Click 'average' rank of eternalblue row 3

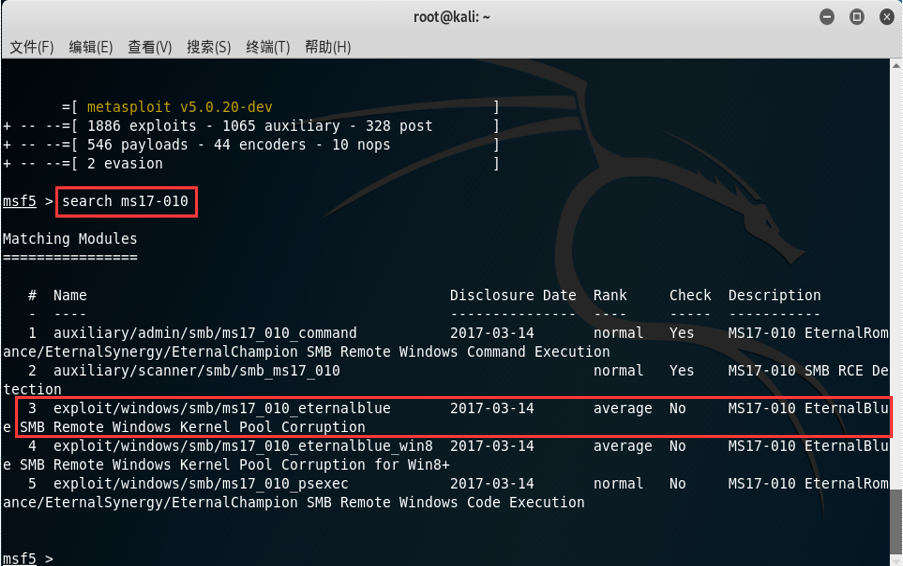(623, 409)
